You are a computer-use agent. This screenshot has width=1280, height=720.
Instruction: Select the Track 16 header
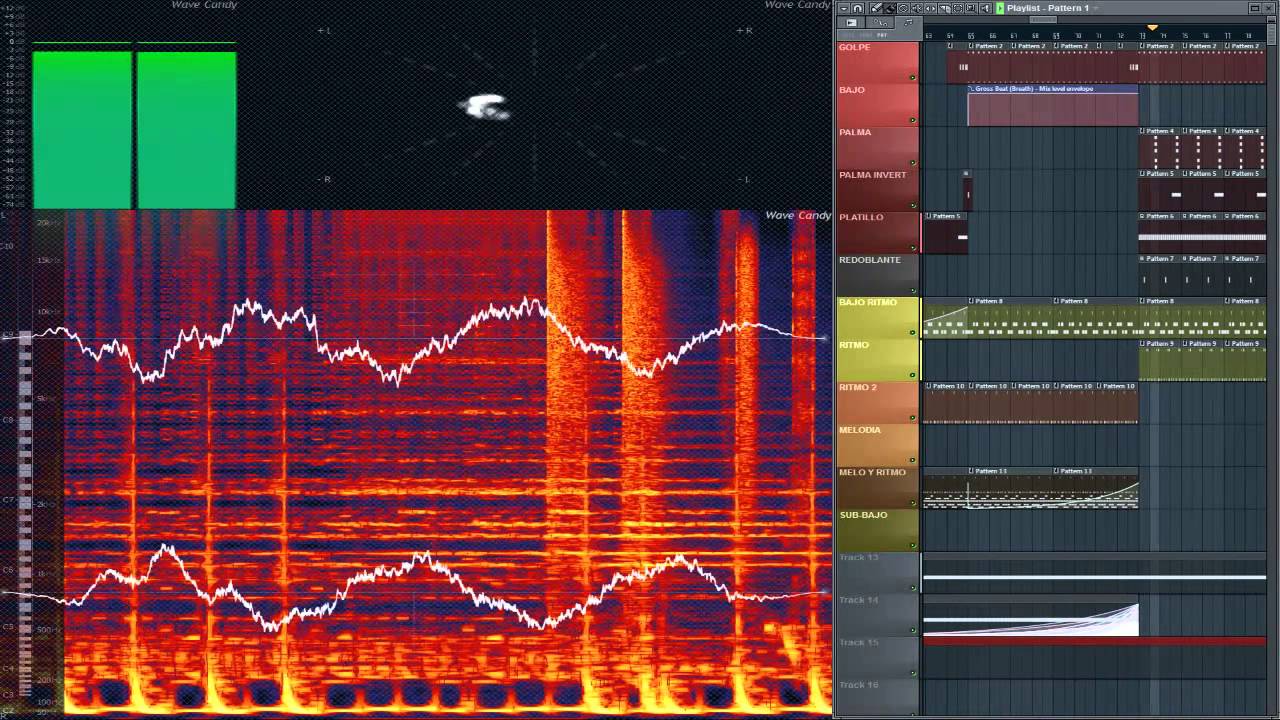pos(877,700)
